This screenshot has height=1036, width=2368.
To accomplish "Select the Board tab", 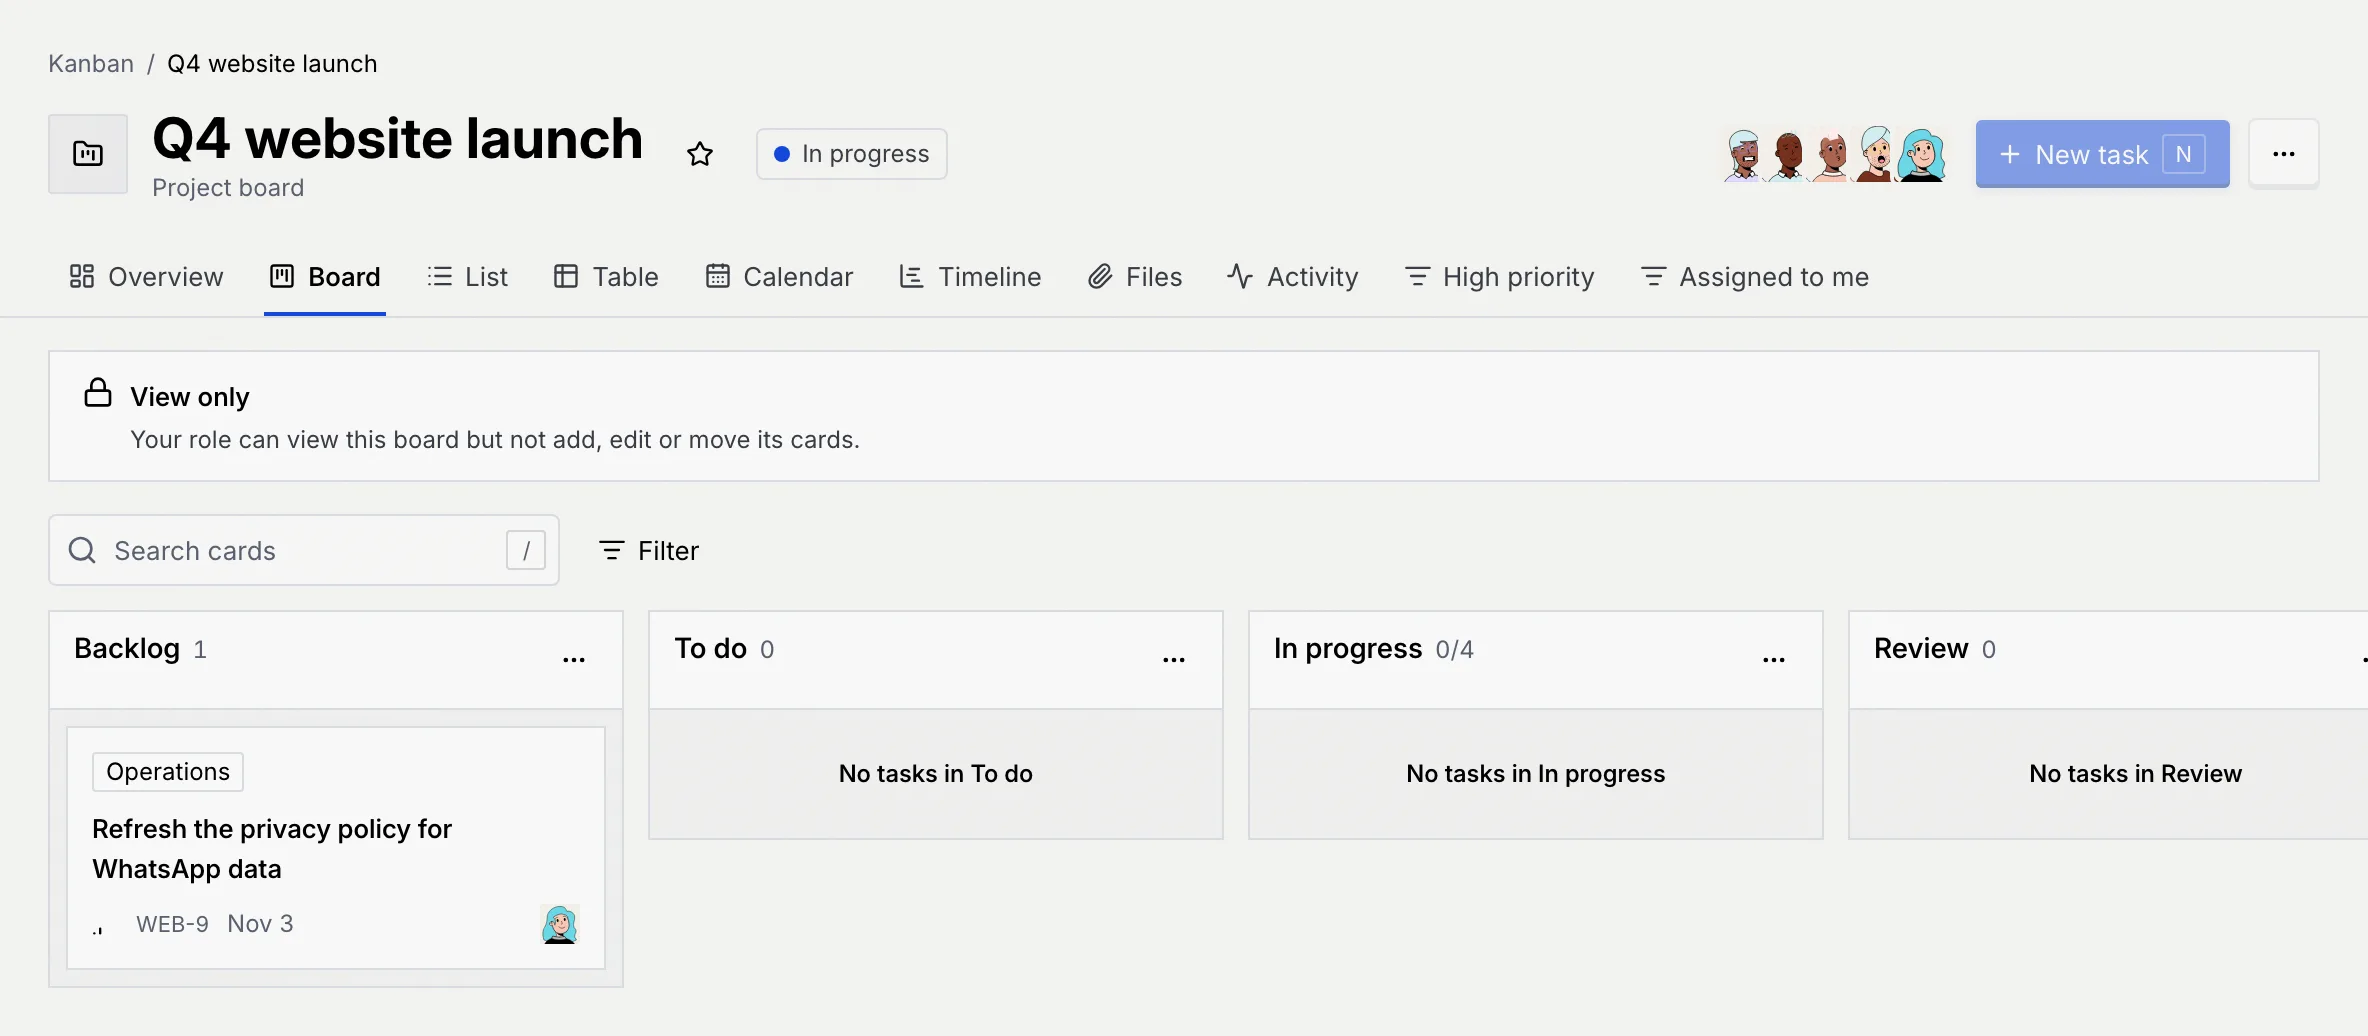I will pos(325,277).
